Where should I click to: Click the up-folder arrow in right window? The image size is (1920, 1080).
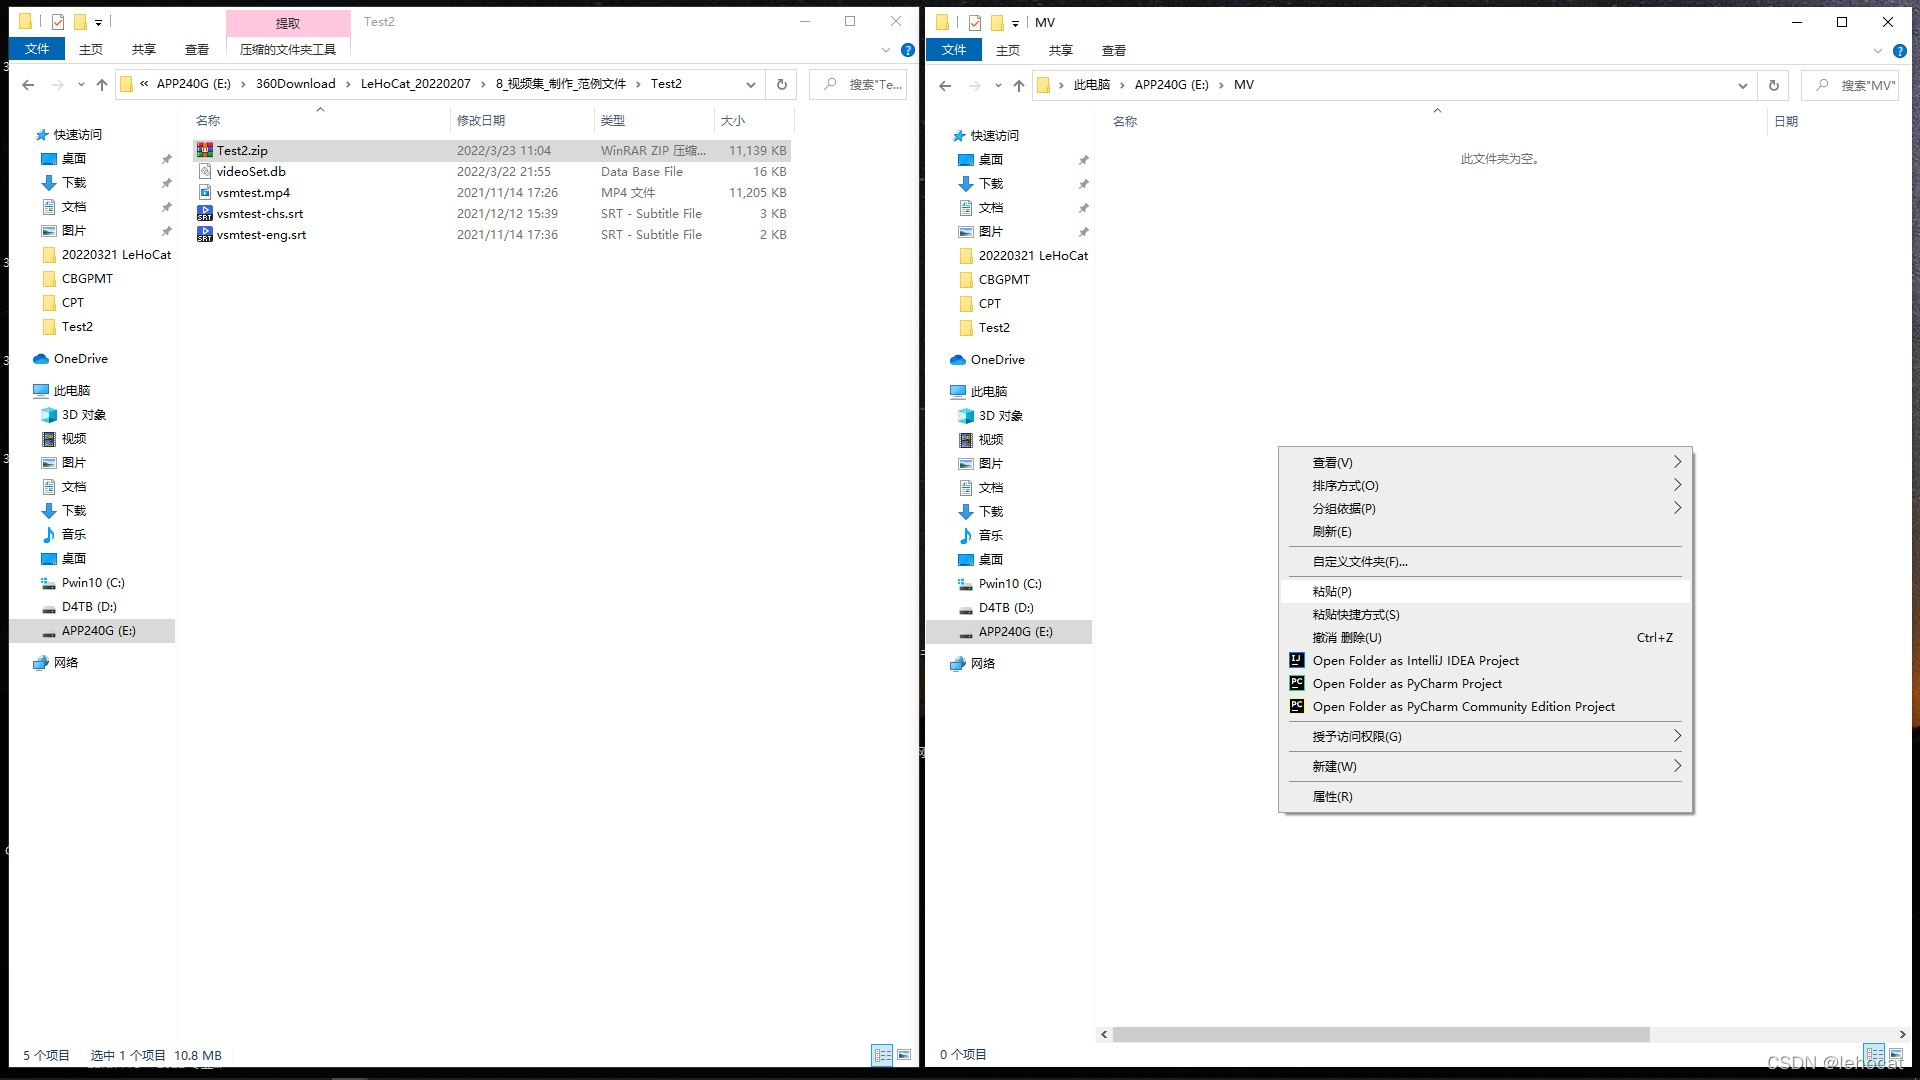[x=1018, y=86]
